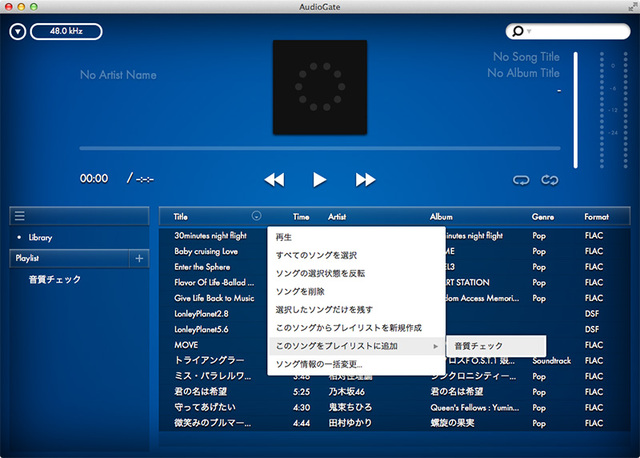
Task: Expand このソングをプレイリストに追加 submenu
Action: pyautogui.click(x=356, y=346)
